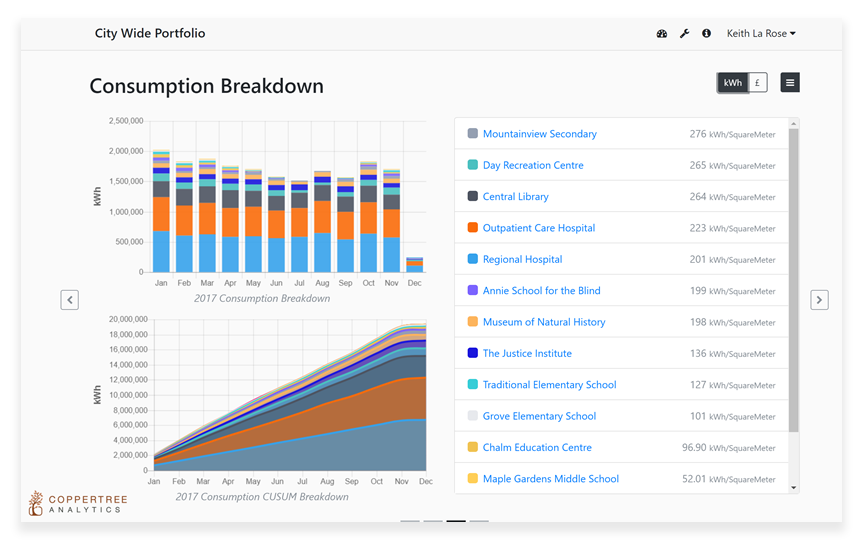Open Chalm Education Centre link

(x=537, y=447)
